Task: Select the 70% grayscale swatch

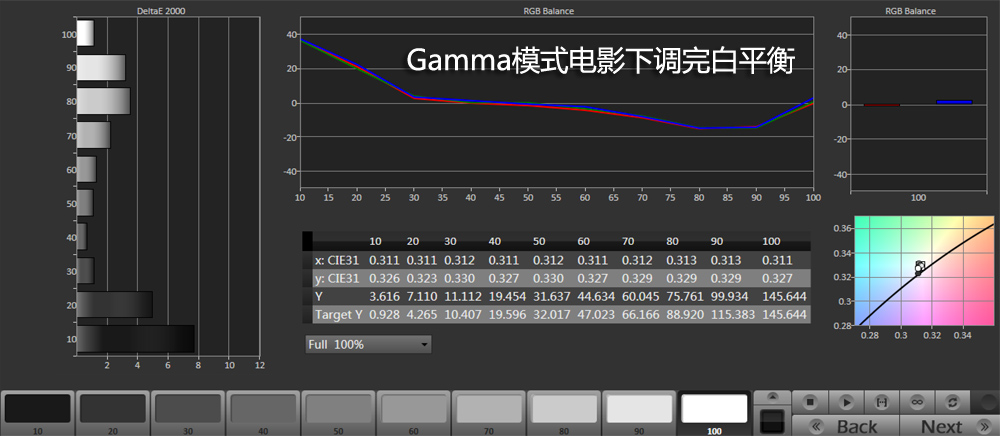Action: pos(489,409)
